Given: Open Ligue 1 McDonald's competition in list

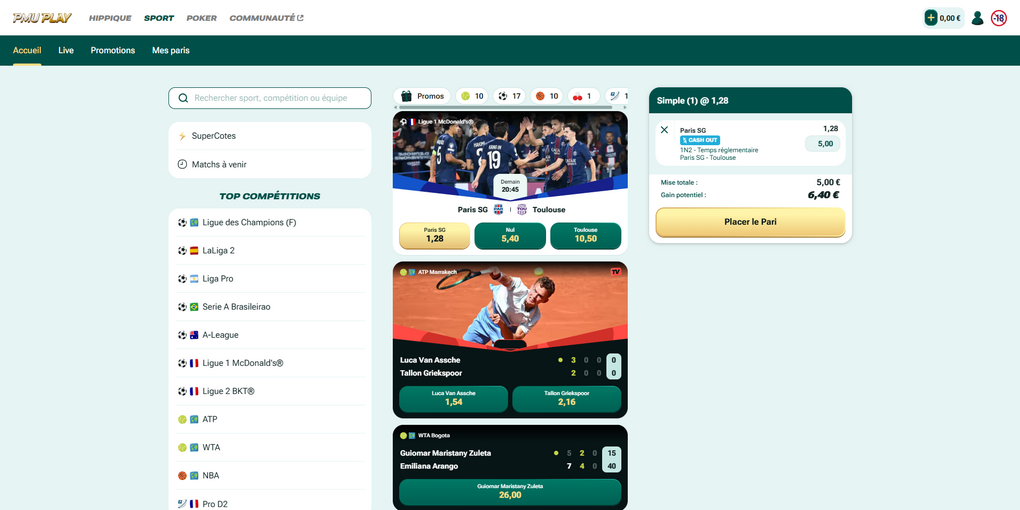Looking at the screenshot, I should tap(270, 363).
